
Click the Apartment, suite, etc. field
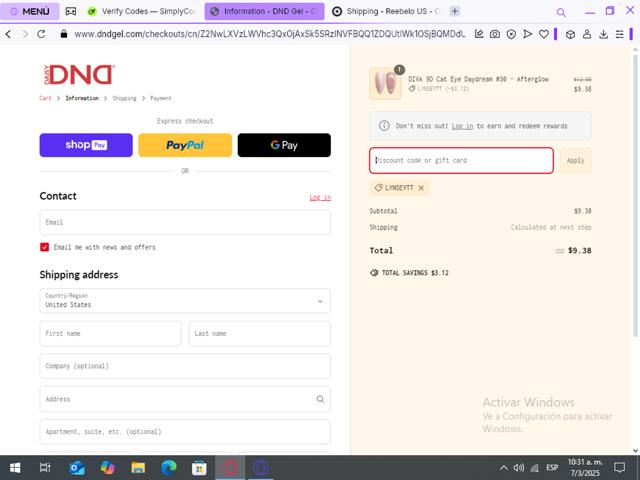point(185,431)
